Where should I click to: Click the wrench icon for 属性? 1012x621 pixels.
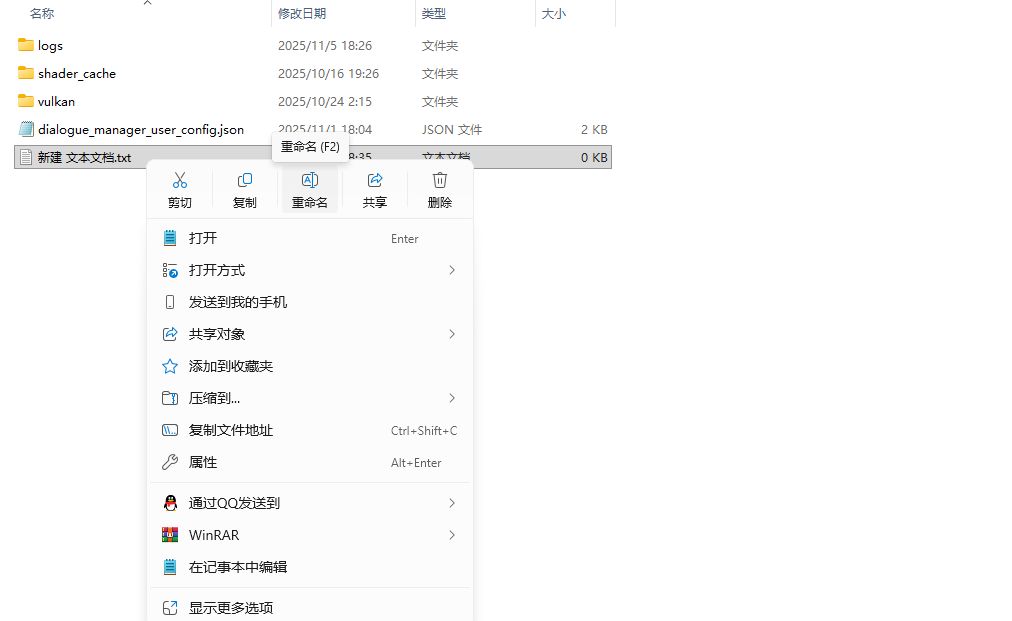[170, 462]
